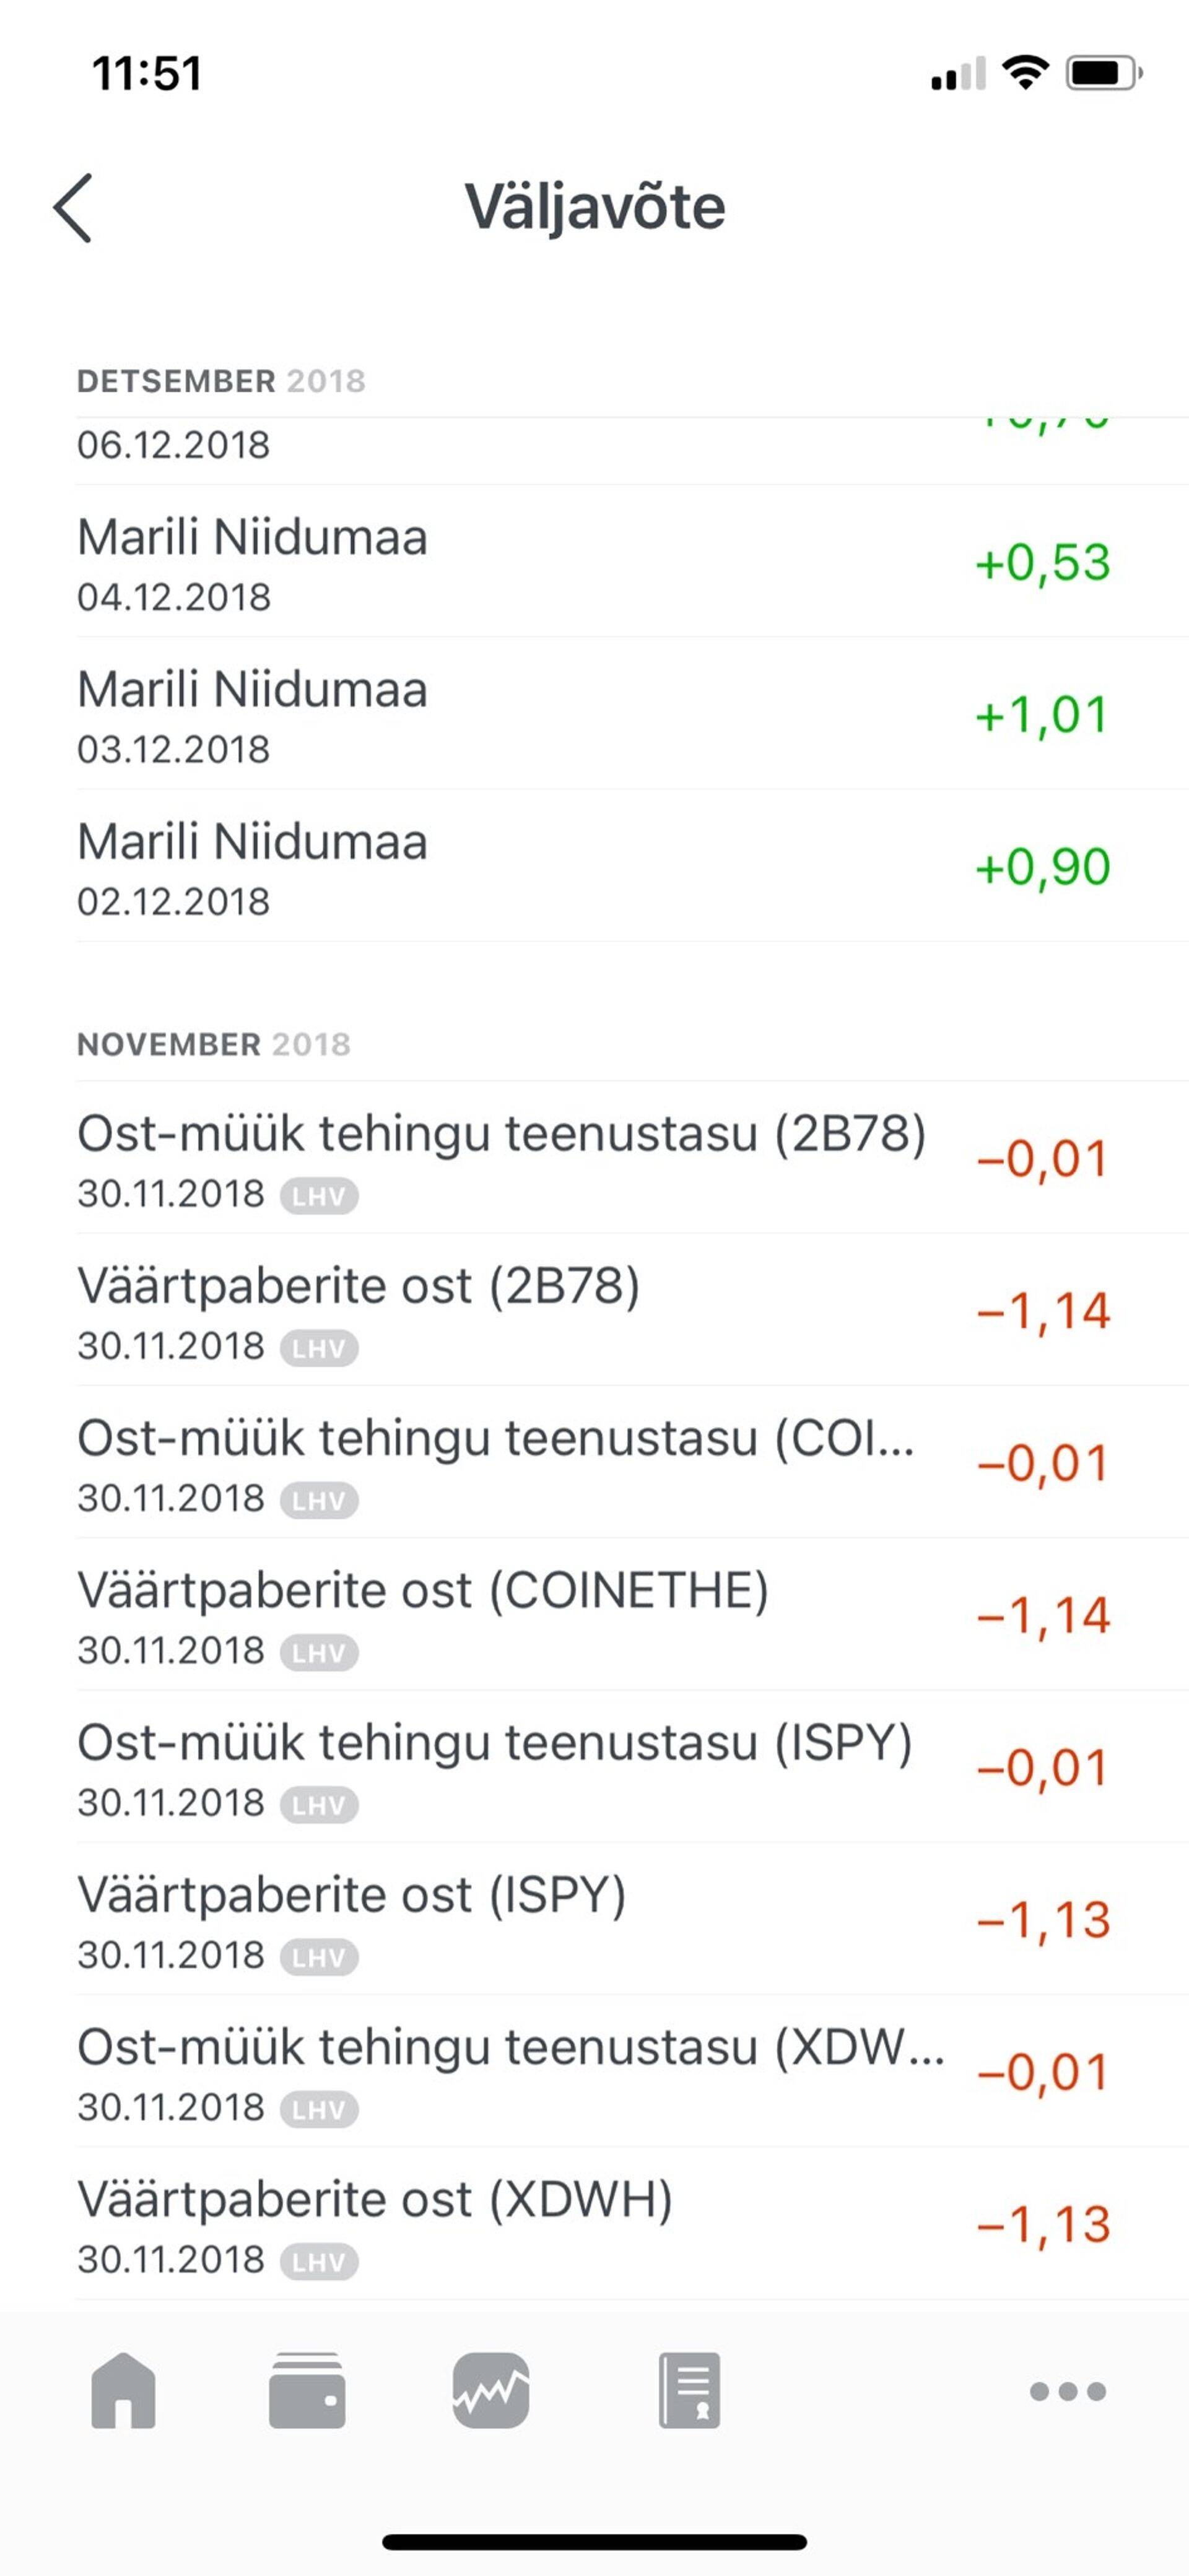Tap the home indicator bar
The width and height of the screenshot is (1189, 2576).
point(594,2541)
